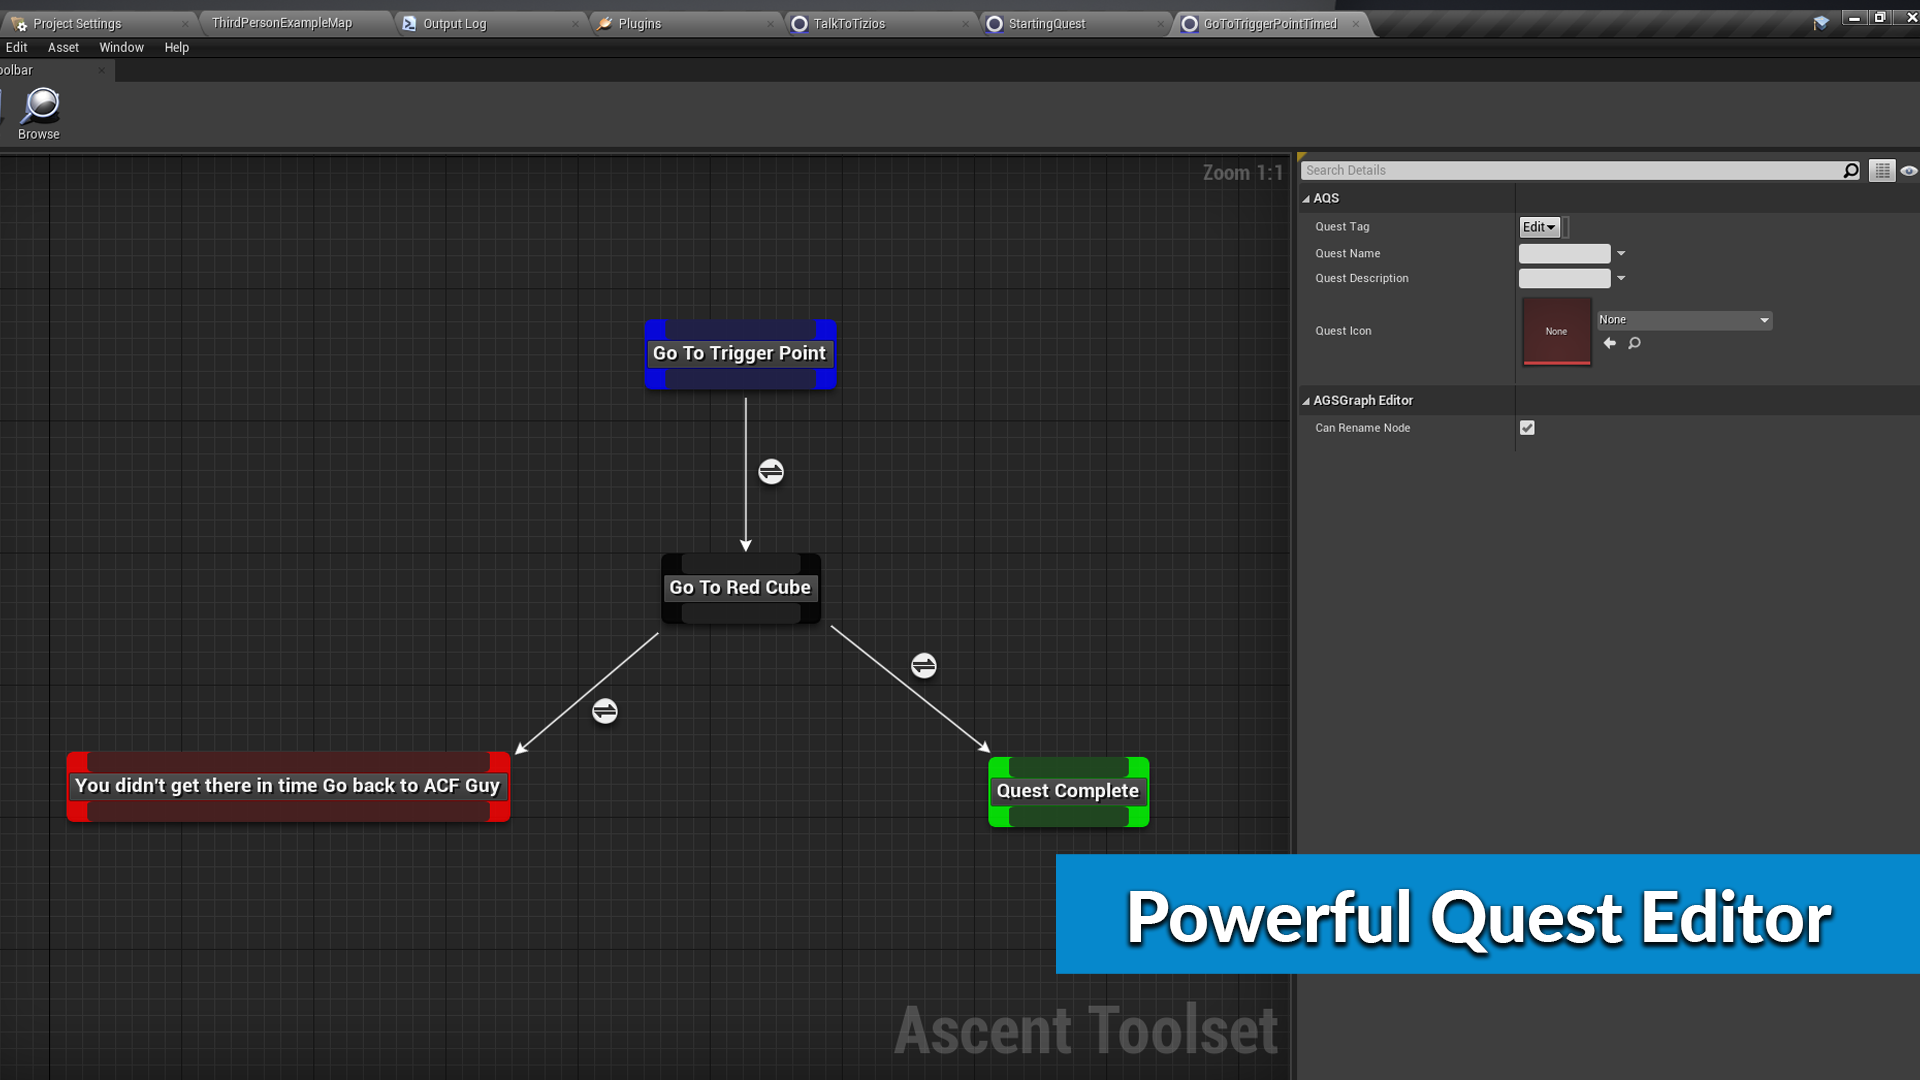The height and width of the screenshot is (1080, 1920).
Task: Click the search icon in Details panel
Action: (x=1850, y=169)
